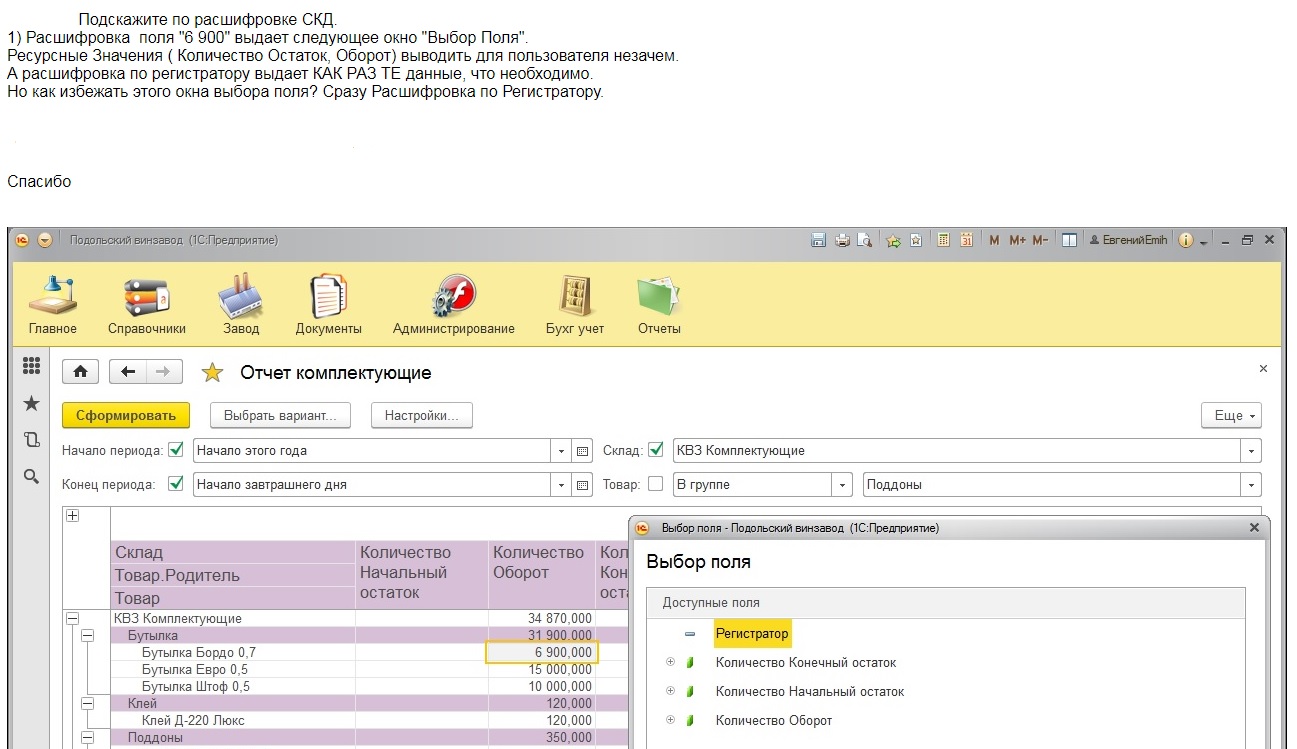Click the search magnifier icon in sidebar
1297x749 pixels.
[31, 477]
